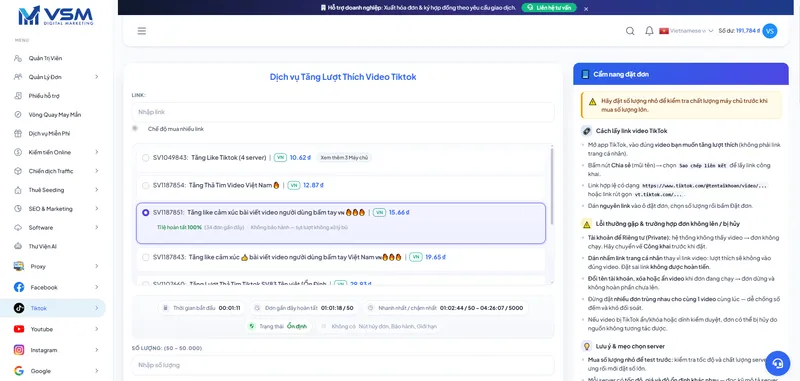The image size is (800, 381).
Task: Click the Youtube logo icon
Action: point(19,329)
